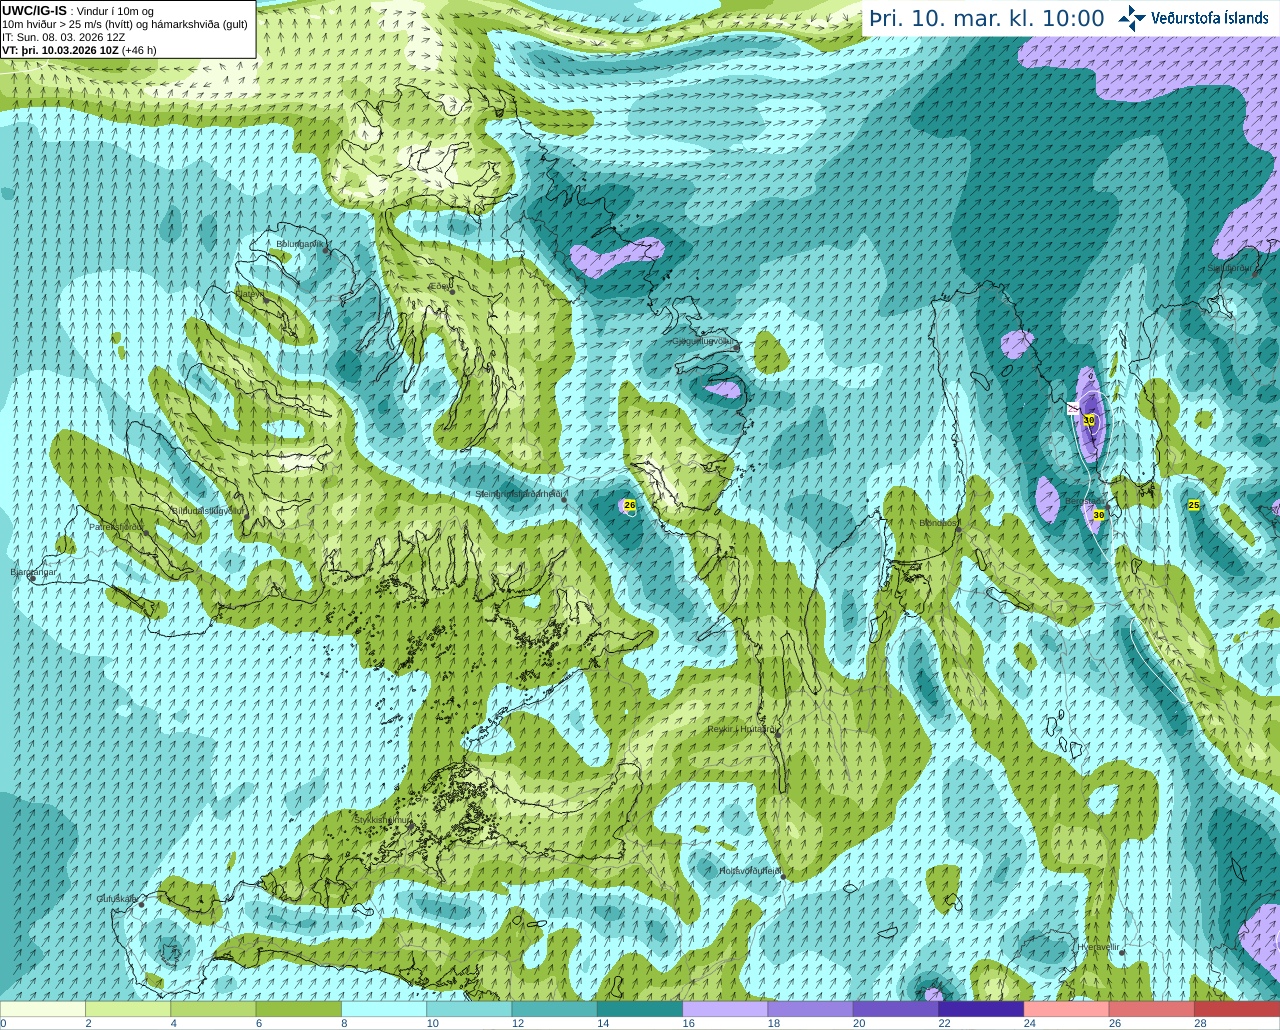1280x1030 pixels.
Task: Click the gust marker 30 inside dark purple area
Action: point(1089,420)
